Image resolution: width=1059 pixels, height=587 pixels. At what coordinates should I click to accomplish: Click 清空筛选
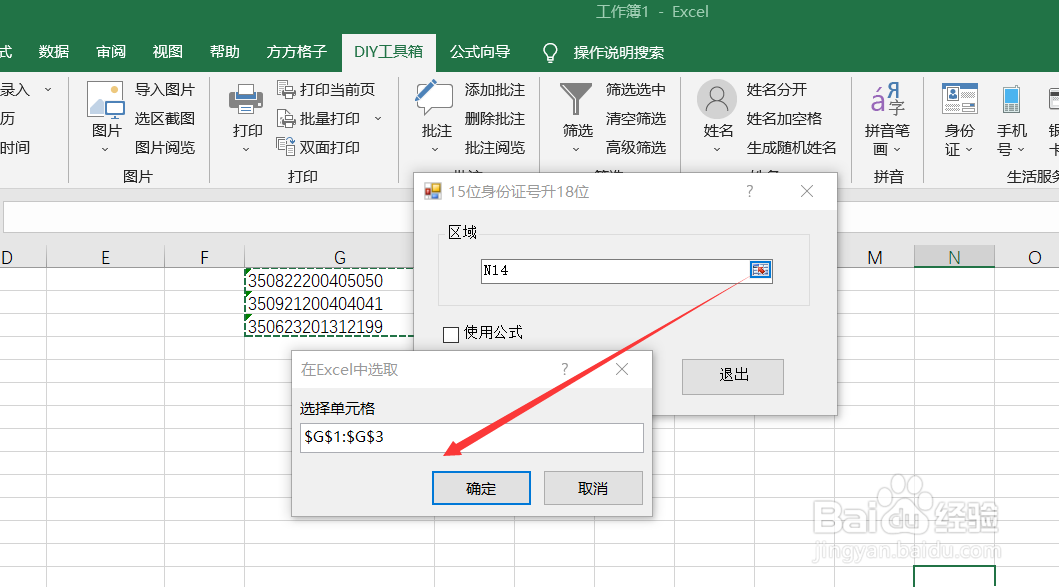(636, 118)
